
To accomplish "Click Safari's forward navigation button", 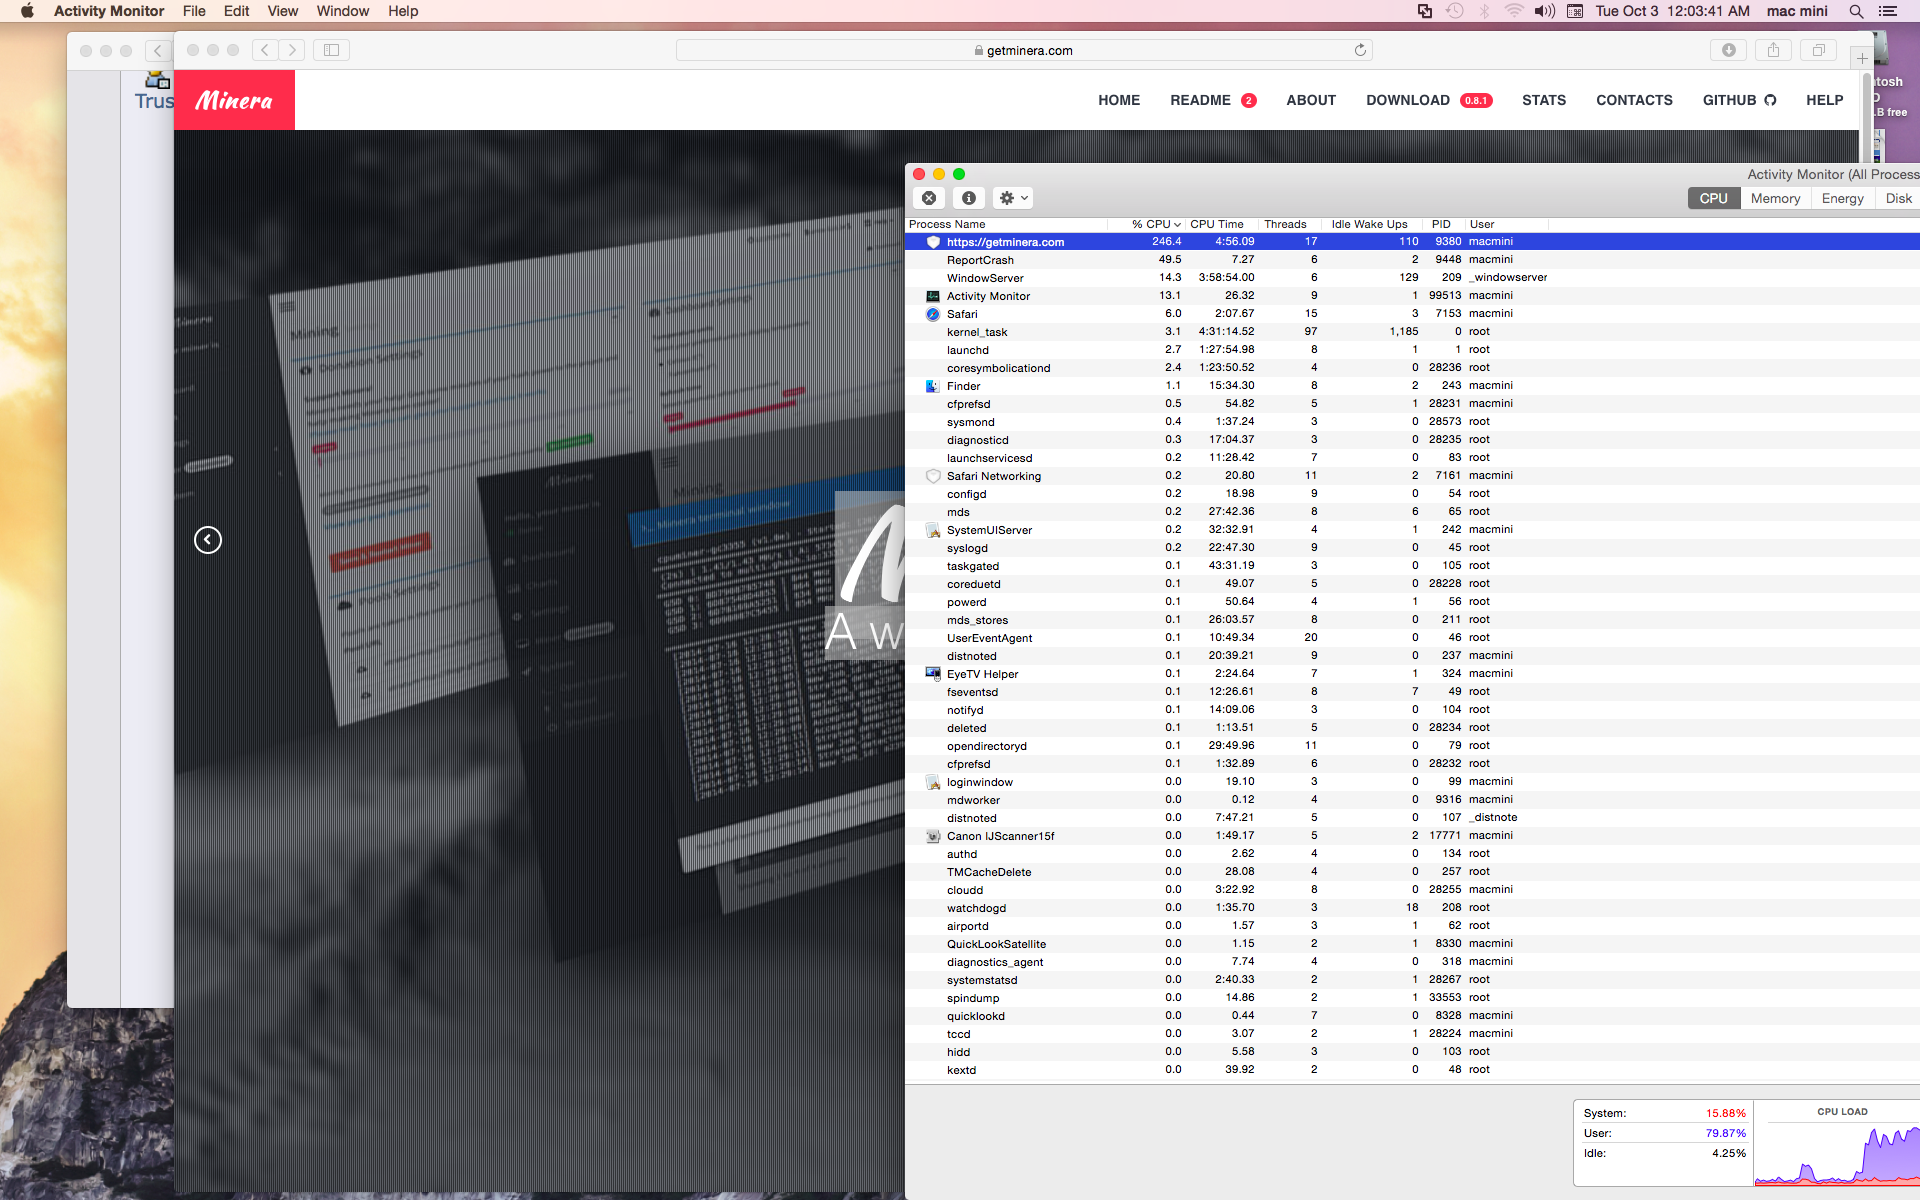I will [x=292, y=50].
